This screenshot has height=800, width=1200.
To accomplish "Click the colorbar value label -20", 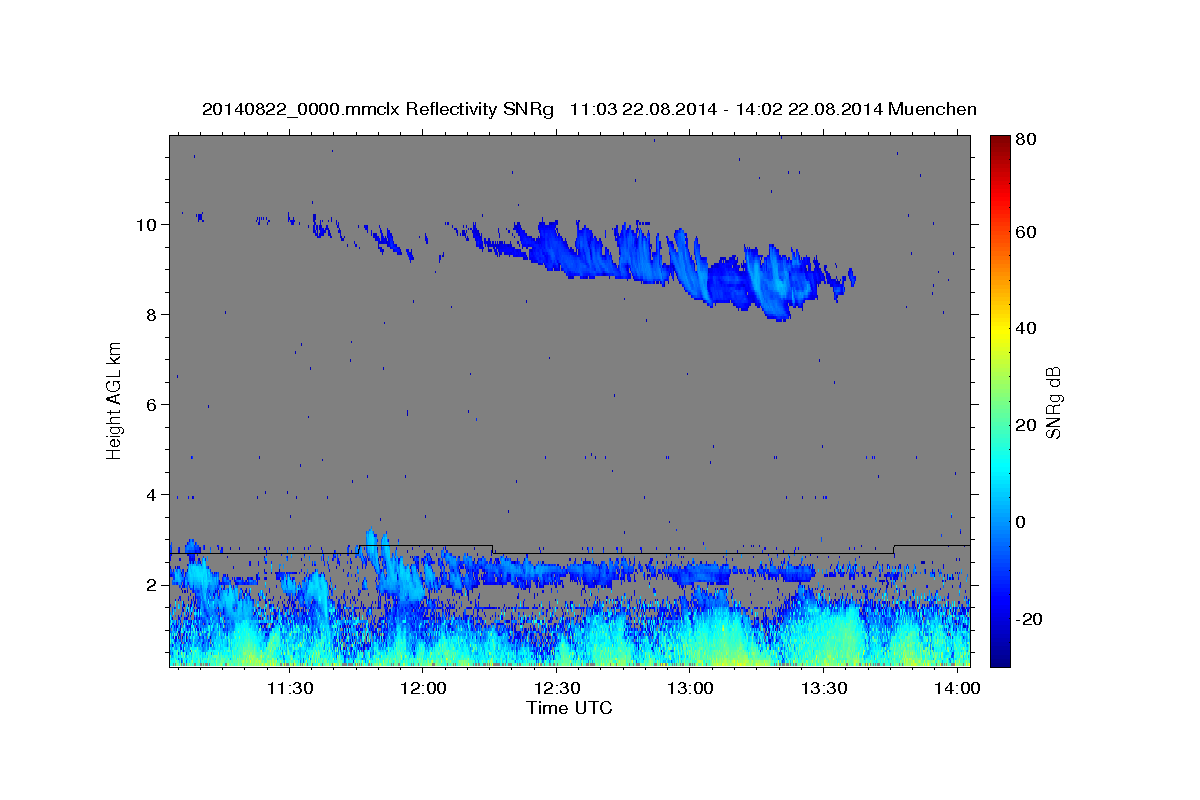I will pos(1029,619).
